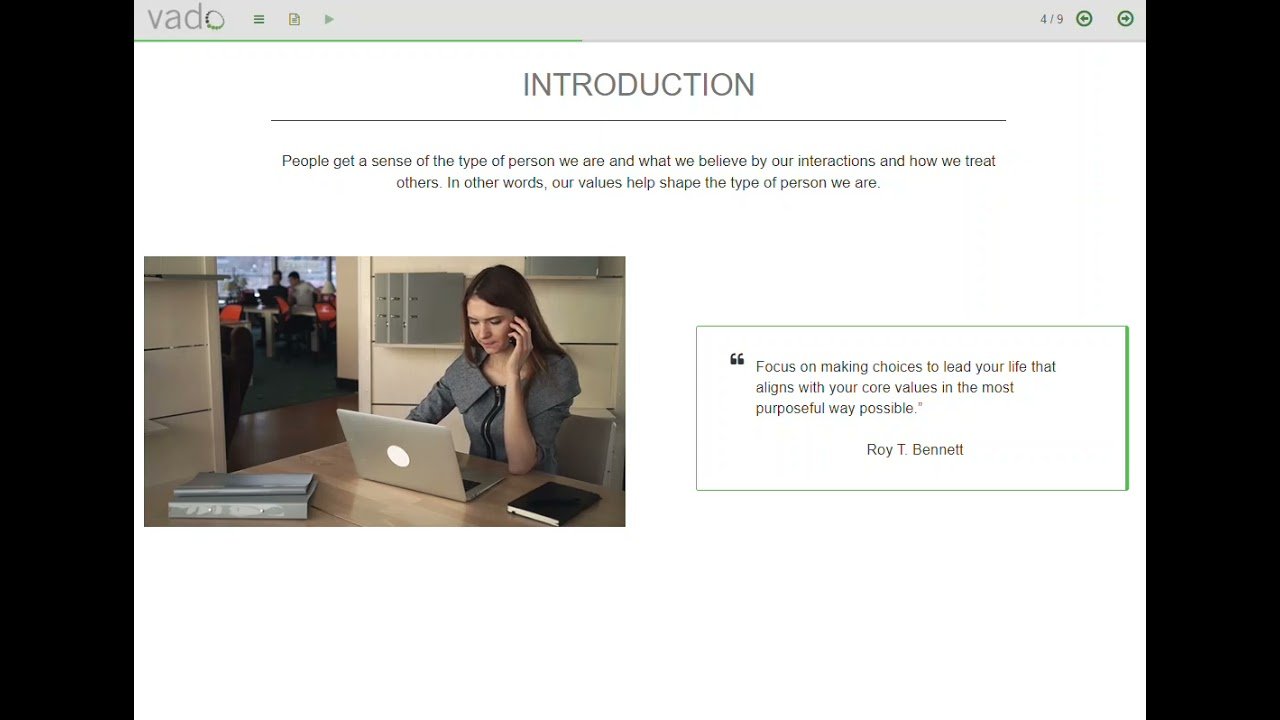Viewport: 1280px width, 720px height.
Task: Select the INTRODUCTION heading
Action: pos(638,85)
